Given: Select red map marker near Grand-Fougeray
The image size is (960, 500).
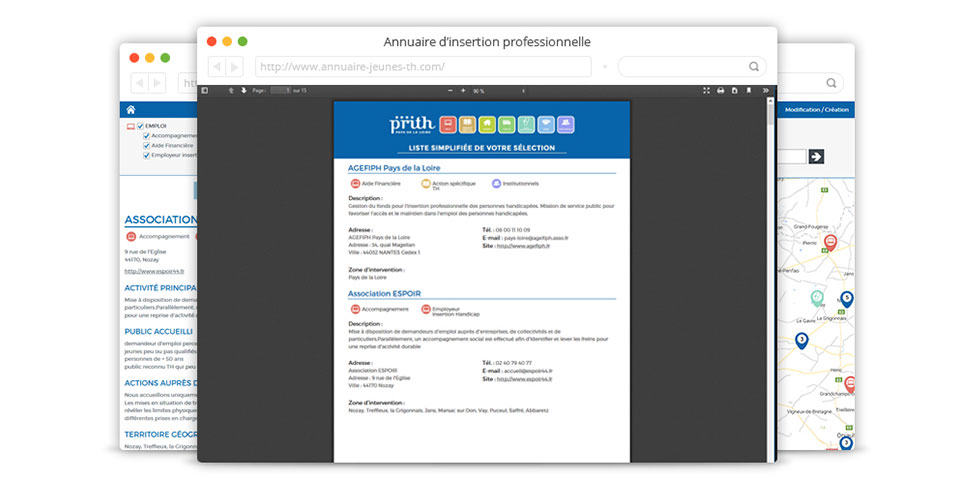Looking at the screenshot, I should click(830, 243).
